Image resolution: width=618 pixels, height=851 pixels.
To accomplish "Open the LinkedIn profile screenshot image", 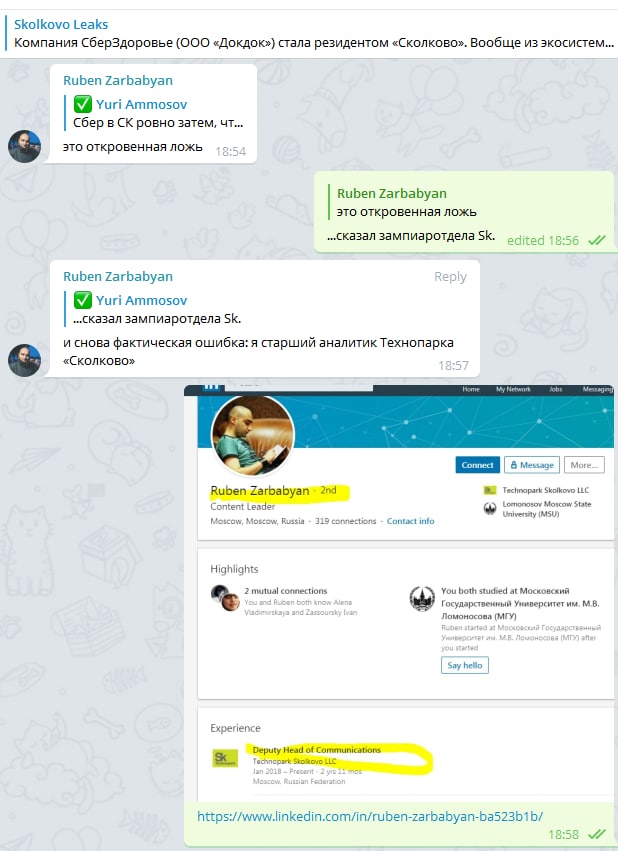I will pyautogui.click(x=399, y=593).
